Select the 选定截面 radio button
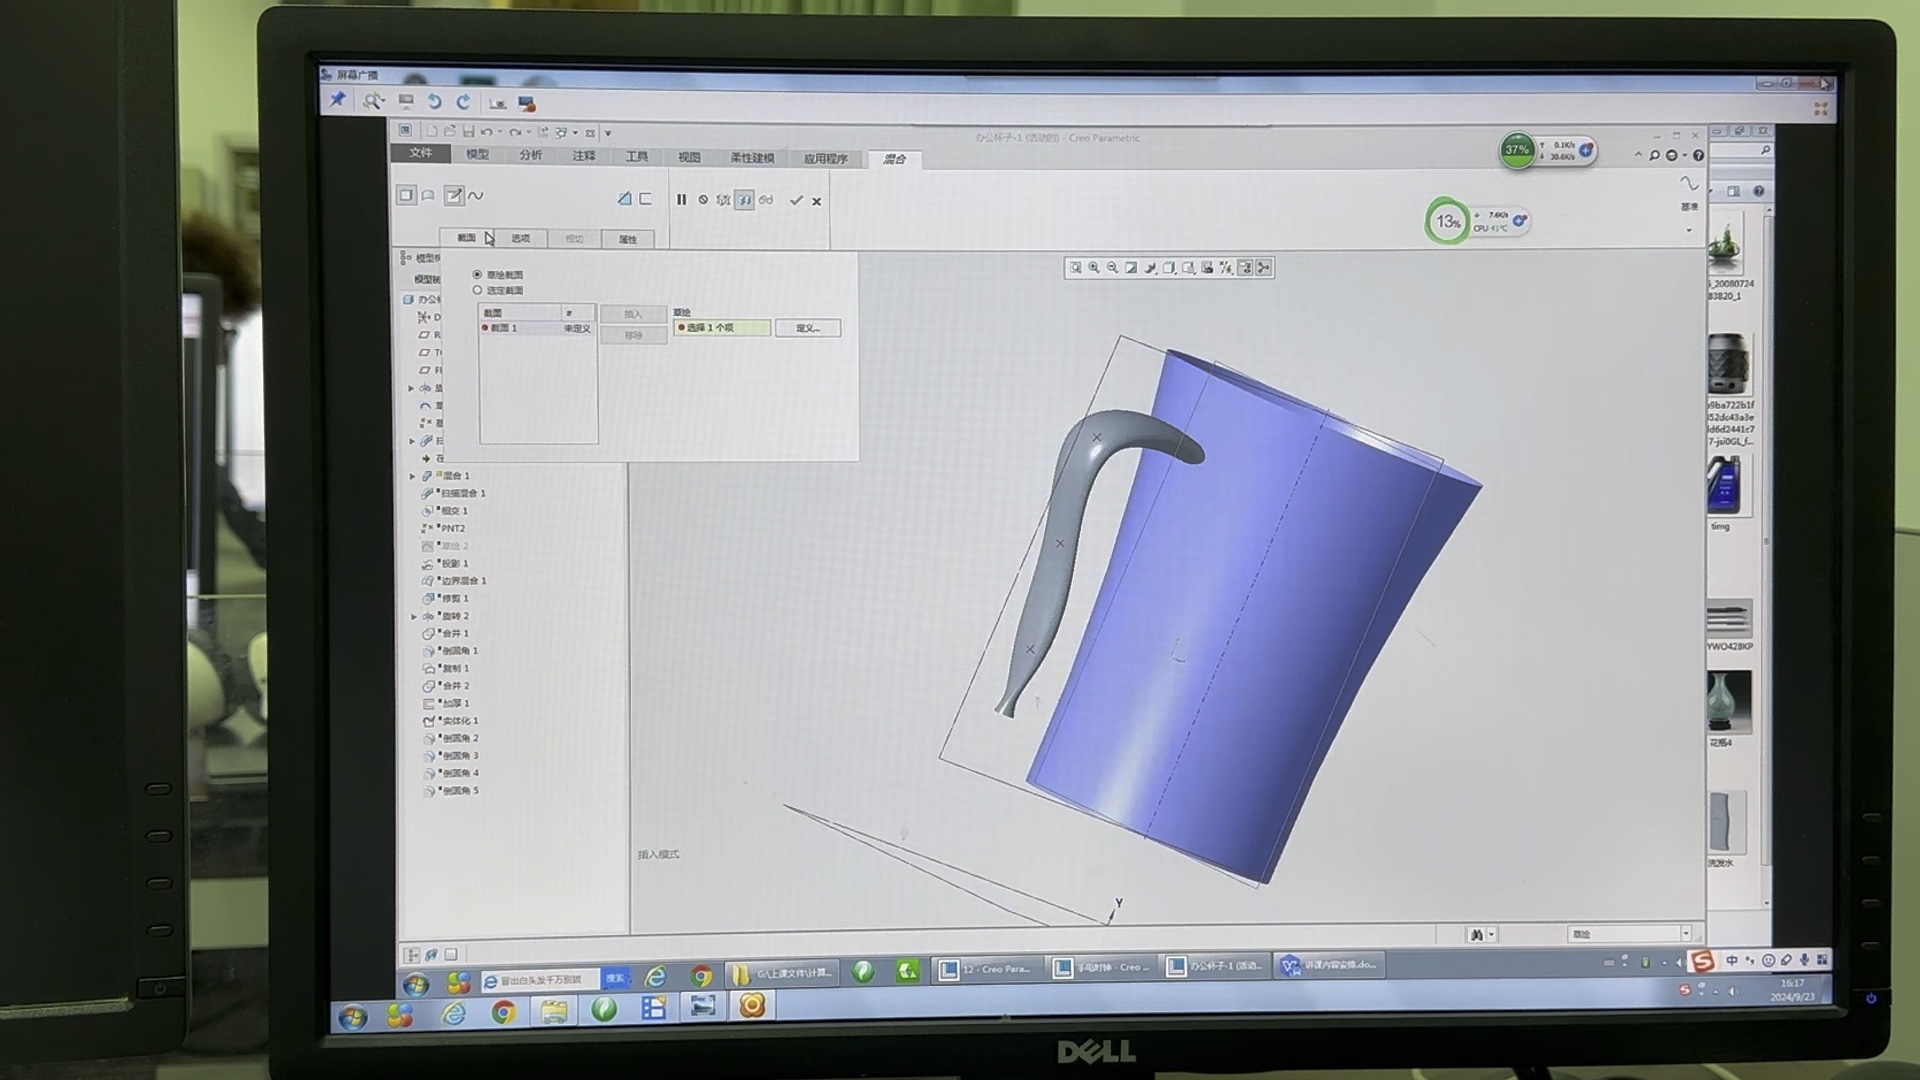The height and width of the screenshot is (1080, 1920). pos(477,290)
